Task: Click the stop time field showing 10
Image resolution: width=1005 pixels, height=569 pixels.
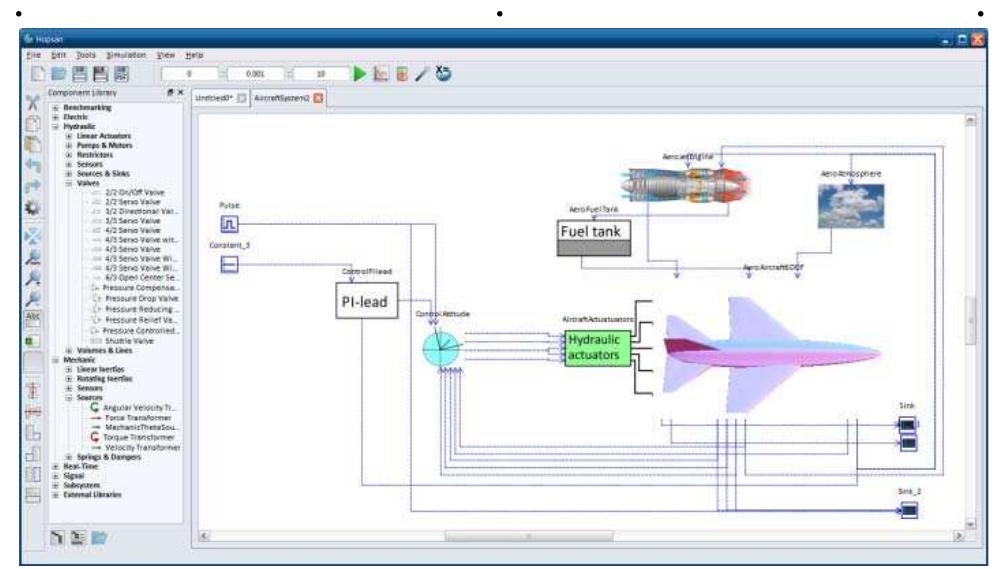Action: (321, 74)
